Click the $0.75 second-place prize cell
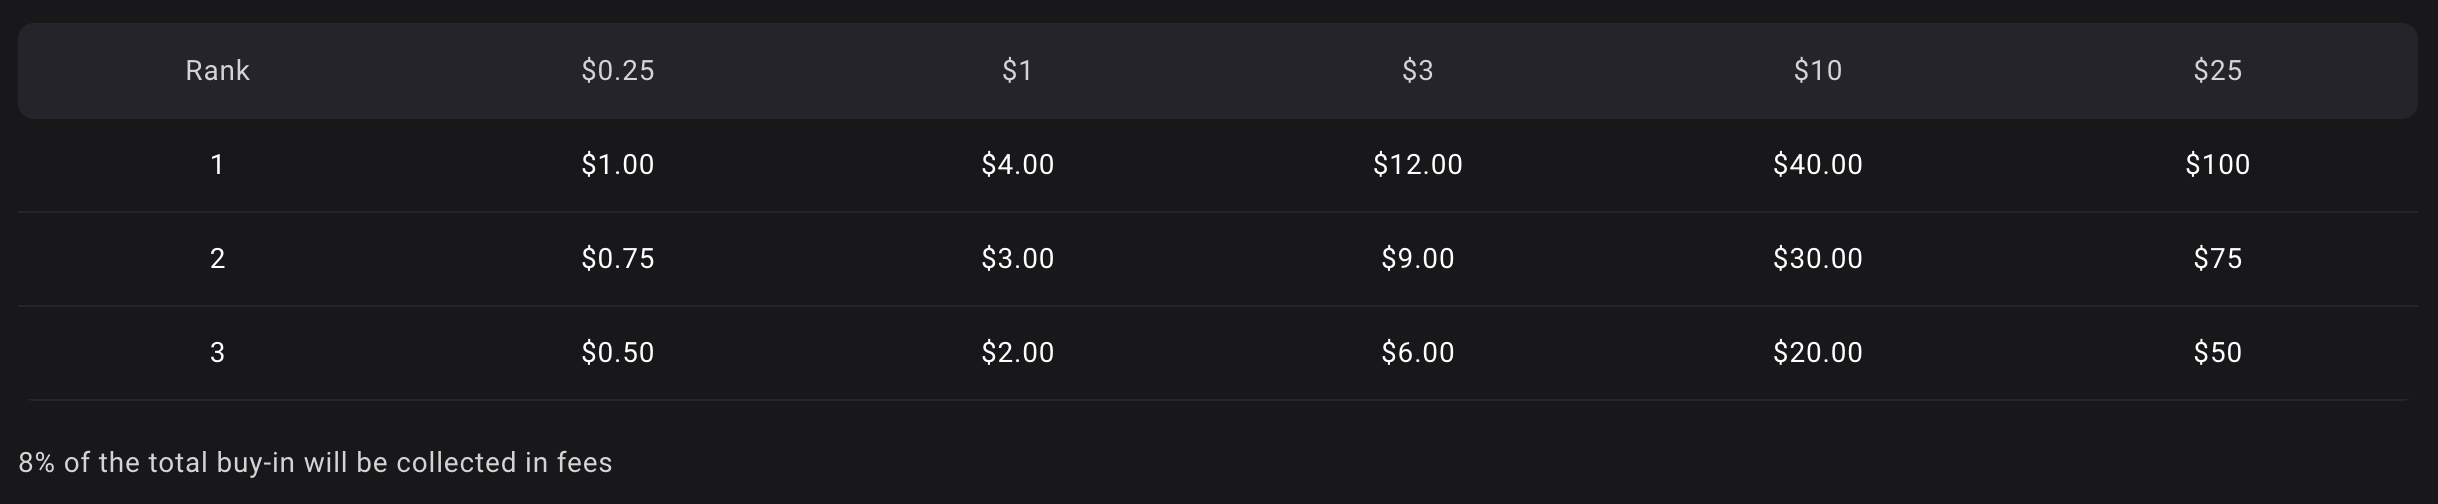 click(x=618, y=259)
